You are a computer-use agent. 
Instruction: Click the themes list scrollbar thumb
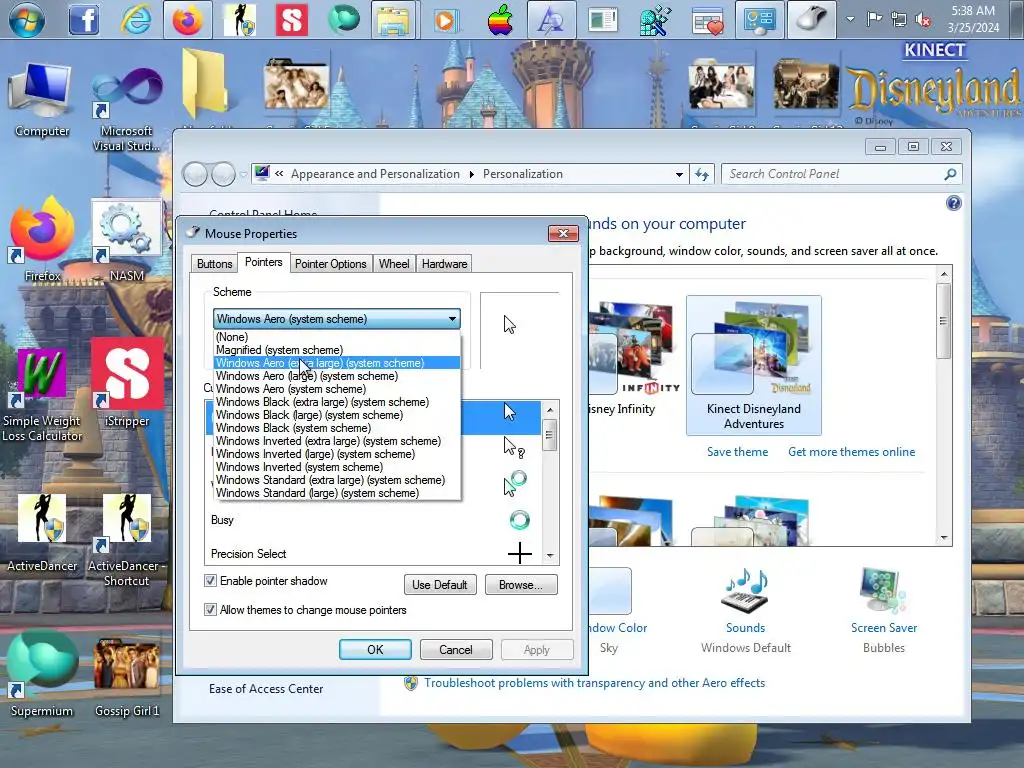tap(943, 321)
